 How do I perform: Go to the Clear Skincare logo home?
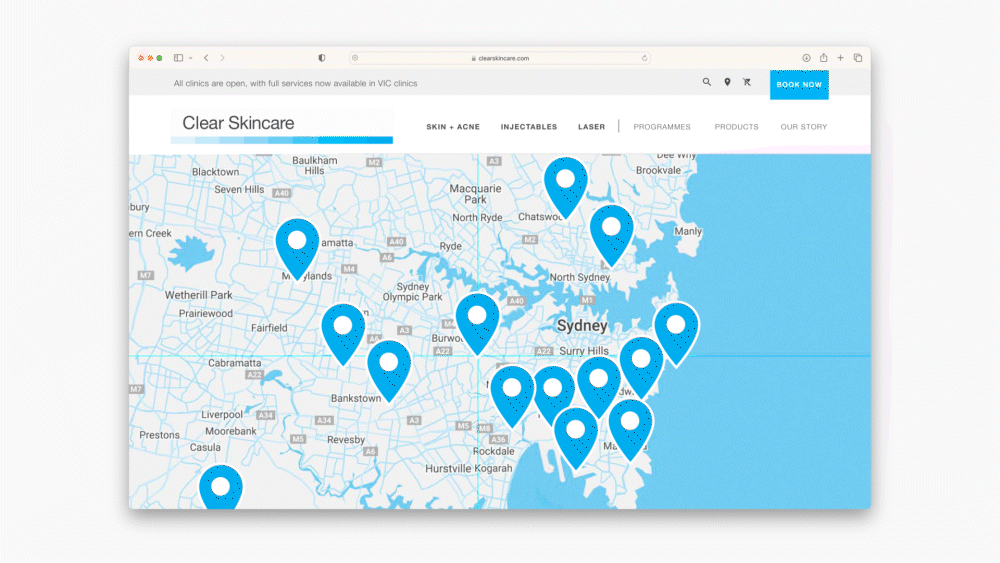[281, 127]
